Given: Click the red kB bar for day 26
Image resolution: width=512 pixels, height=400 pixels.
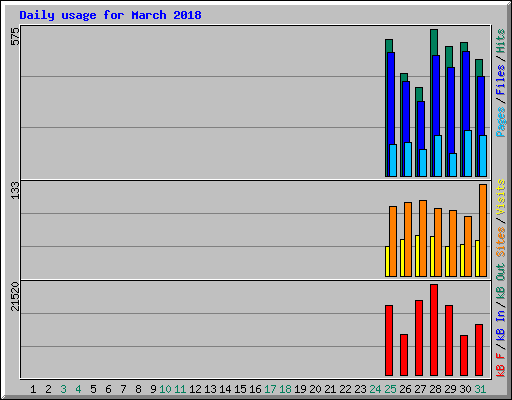Looking at the screenshot, I should [x=404, y=355].
